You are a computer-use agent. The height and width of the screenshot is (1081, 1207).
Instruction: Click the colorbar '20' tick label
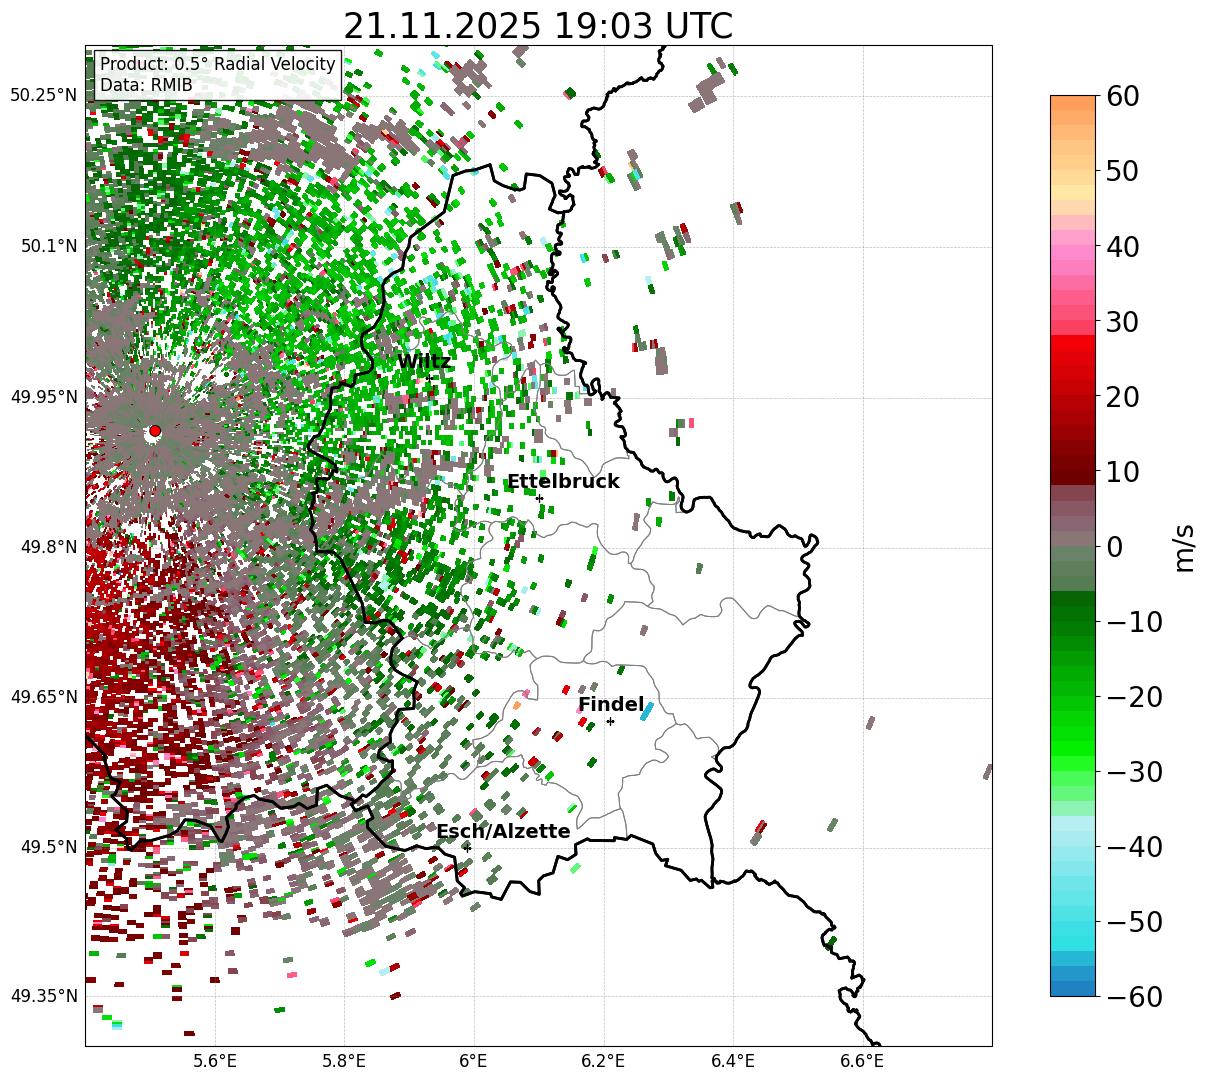(1121, 397)
